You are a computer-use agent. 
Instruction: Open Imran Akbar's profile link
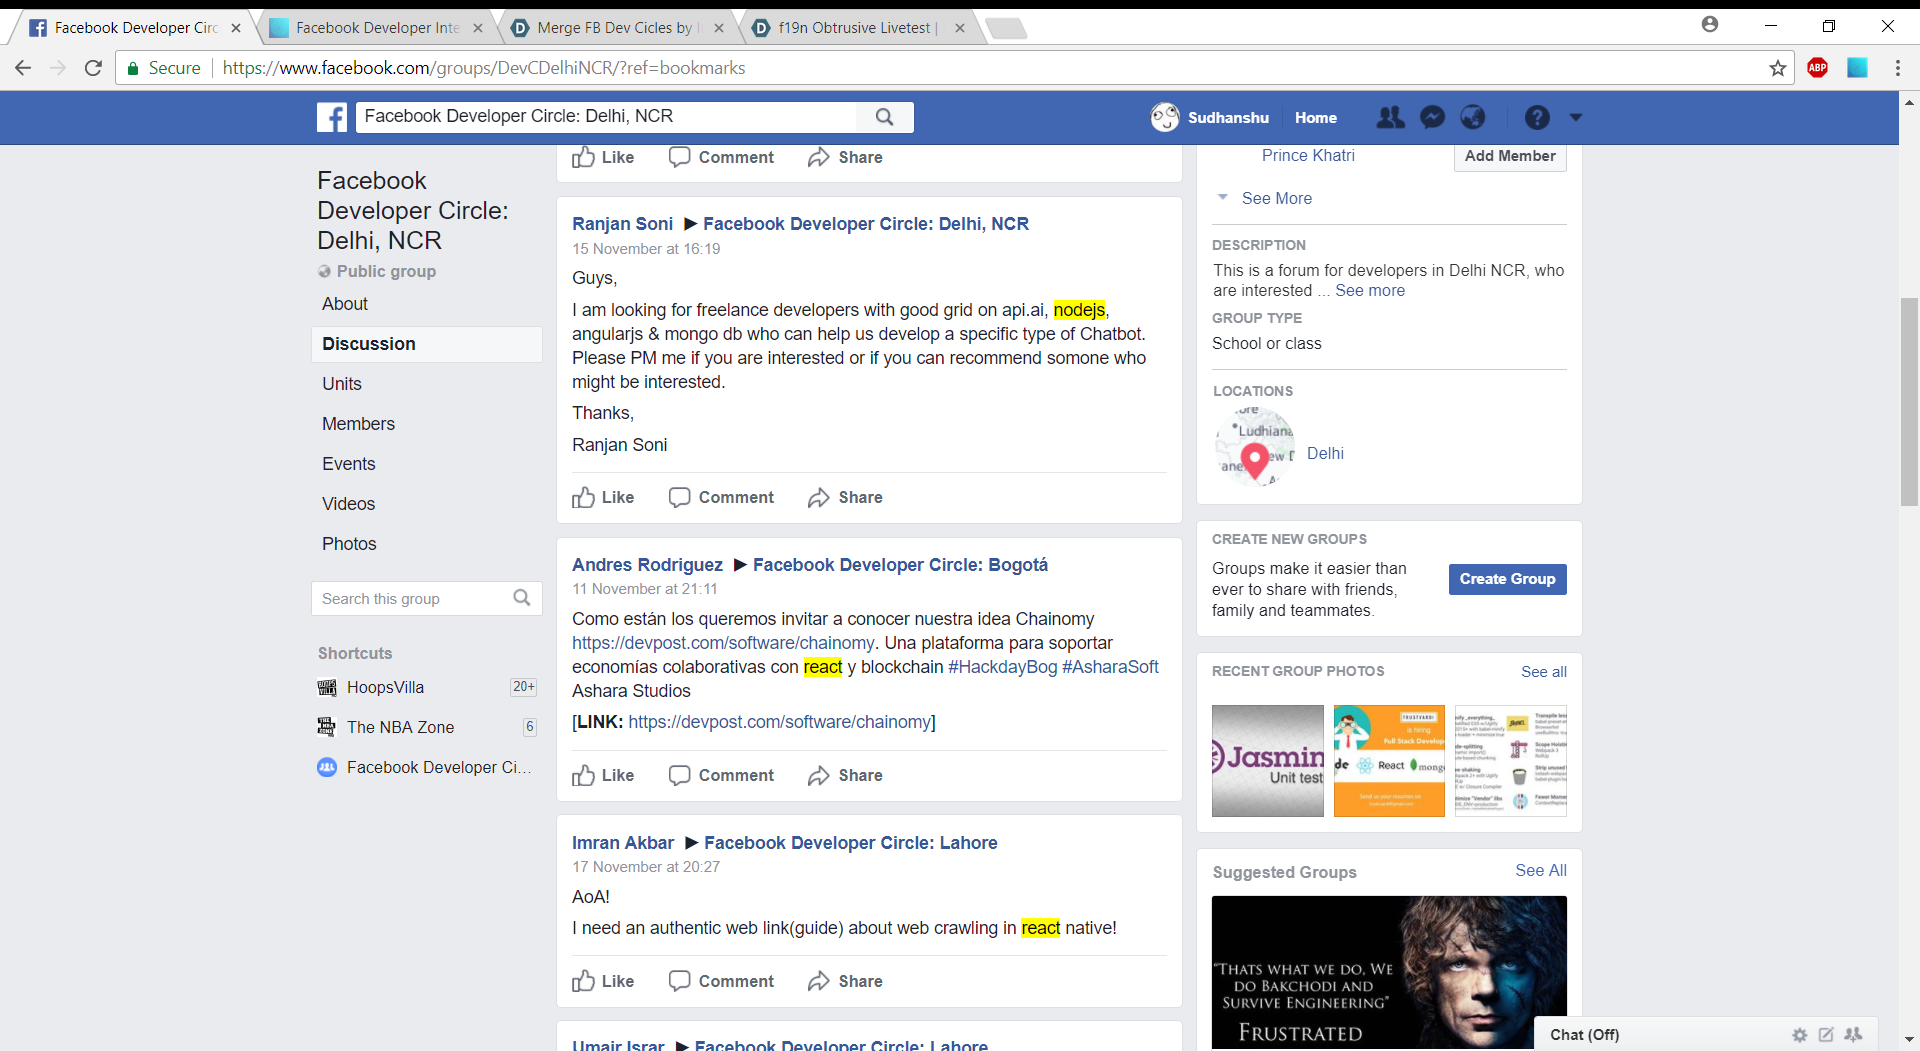623,843
